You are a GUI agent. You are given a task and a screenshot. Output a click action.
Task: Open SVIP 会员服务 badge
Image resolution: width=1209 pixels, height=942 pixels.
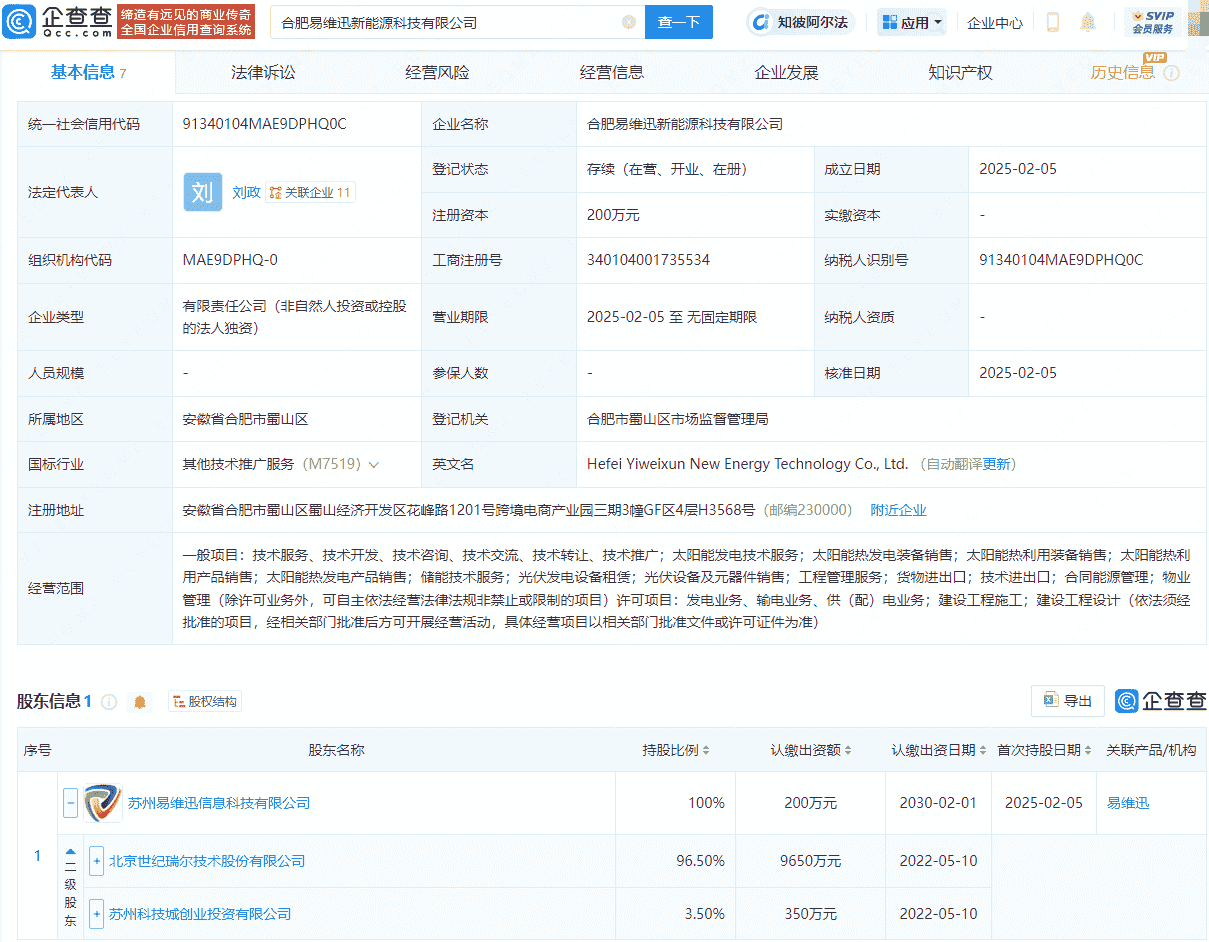1152,21
